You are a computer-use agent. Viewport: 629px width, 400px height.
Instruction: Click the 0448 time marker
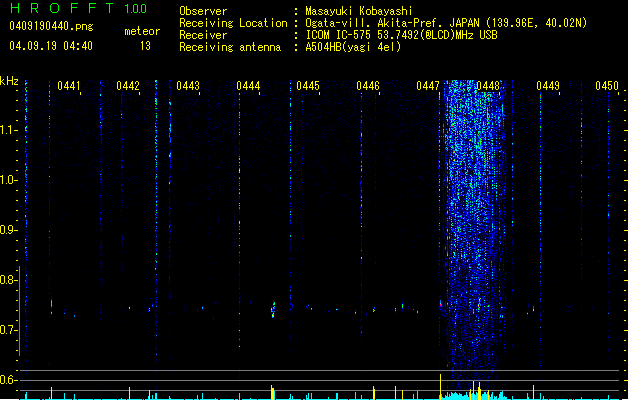(488, 86)
